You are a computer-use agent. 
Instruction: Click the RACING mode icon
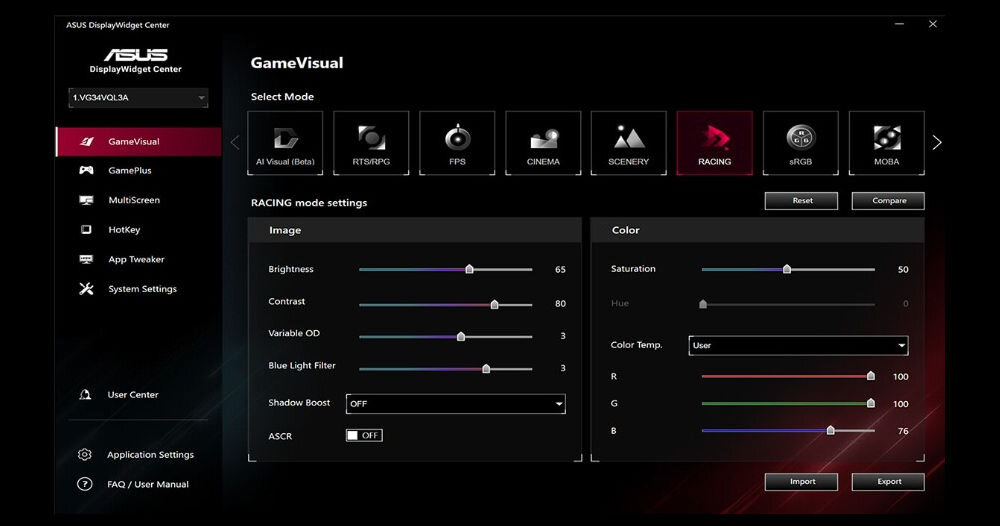point(714,143)
